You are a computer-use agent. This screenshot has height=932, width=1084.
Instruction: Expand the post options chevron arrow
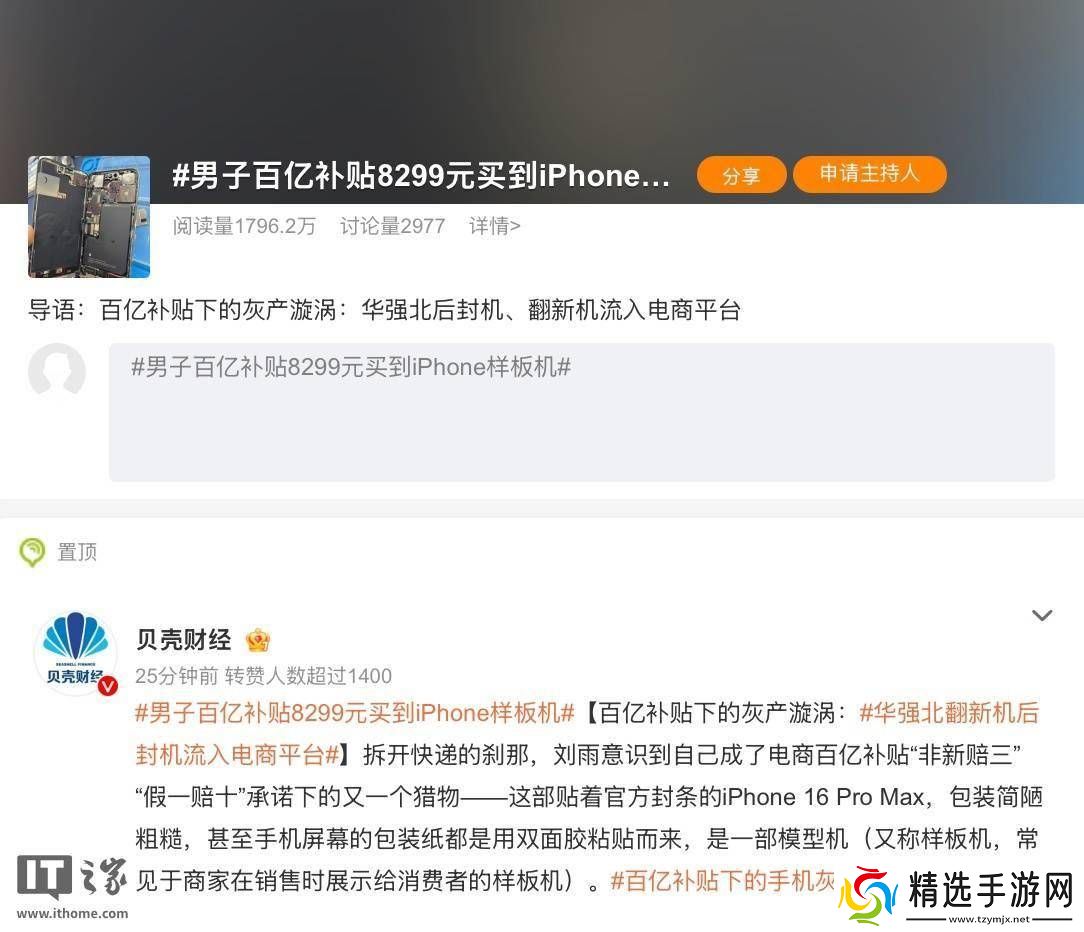(x=1042, y=615)
